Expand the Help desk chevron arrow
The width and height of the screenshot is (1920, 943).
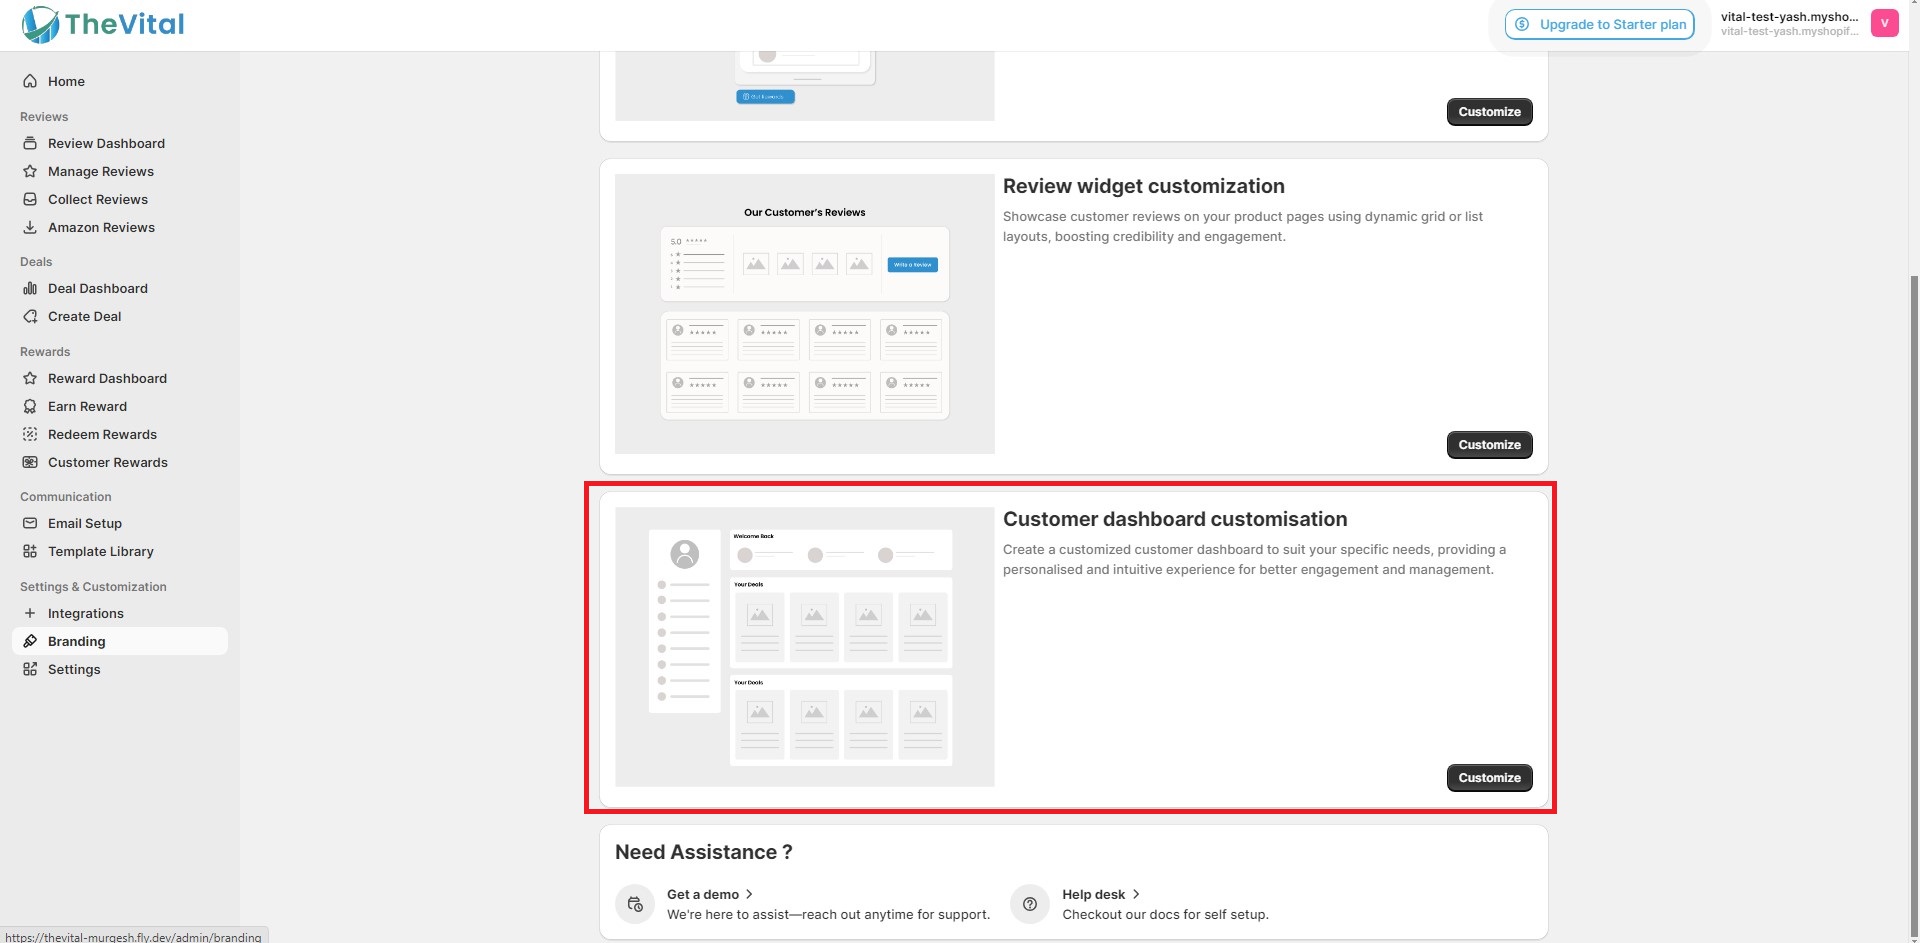point(1136,894)
